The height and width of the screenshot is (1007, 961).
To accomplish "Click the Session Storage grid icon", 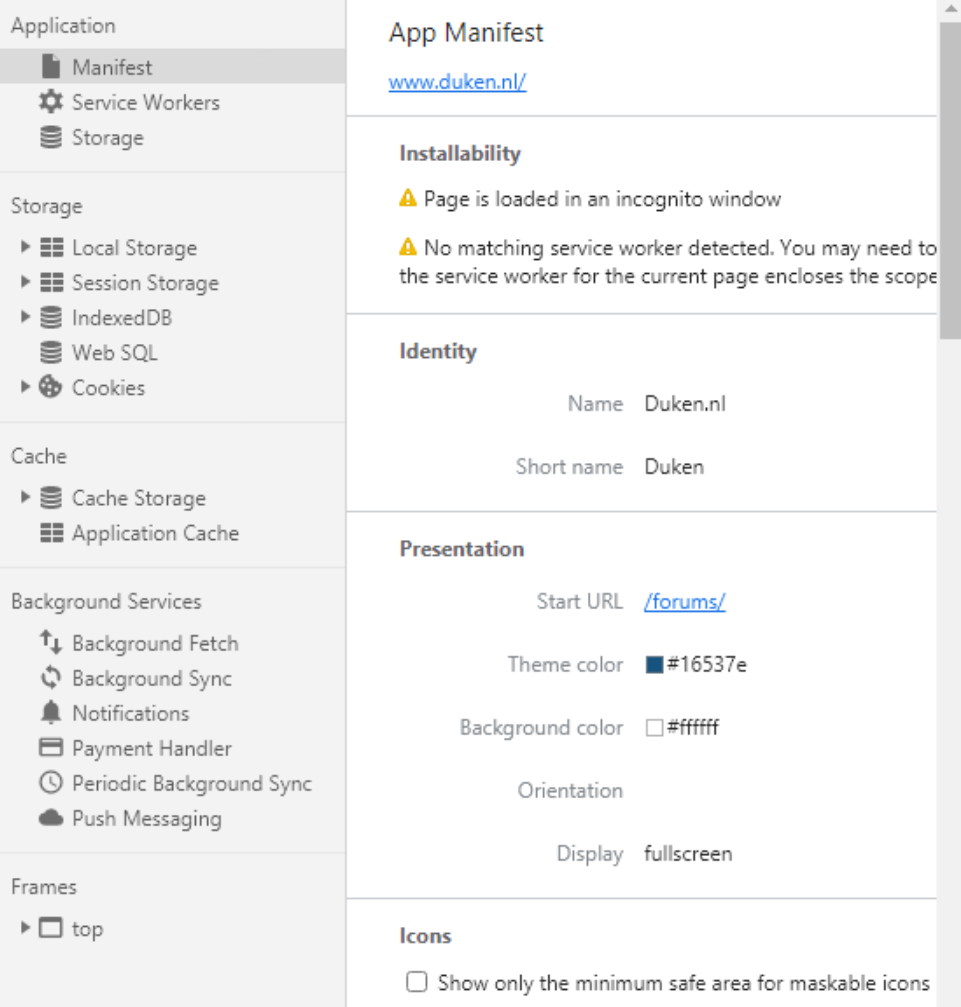I will tap(51, 283).
